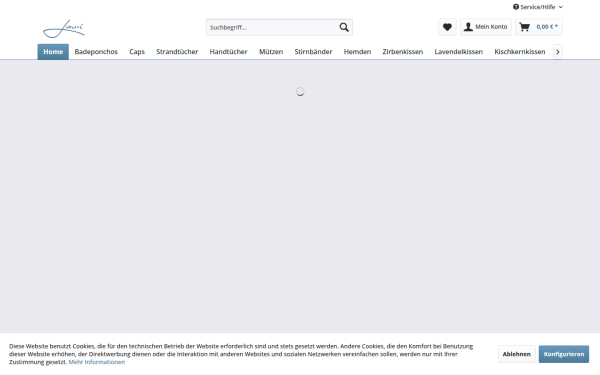Viewport: 600px width, 375px height.
Task: Open the Stirnbänder category
Action: point(313,52)
